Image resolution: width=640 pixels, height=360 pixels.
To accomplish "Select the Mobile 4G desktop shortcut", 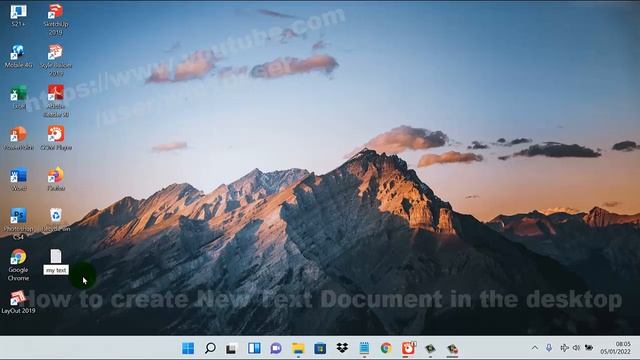I will pyautogui.click(x=18, y=56).
